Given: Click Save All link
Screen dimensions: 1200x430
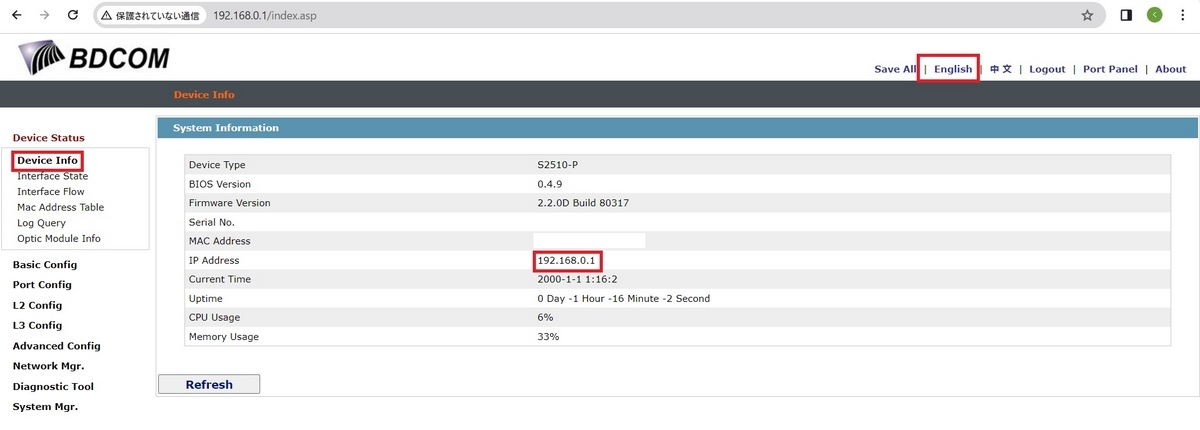Looking at the screenshot, I should (x=895, y=69).
